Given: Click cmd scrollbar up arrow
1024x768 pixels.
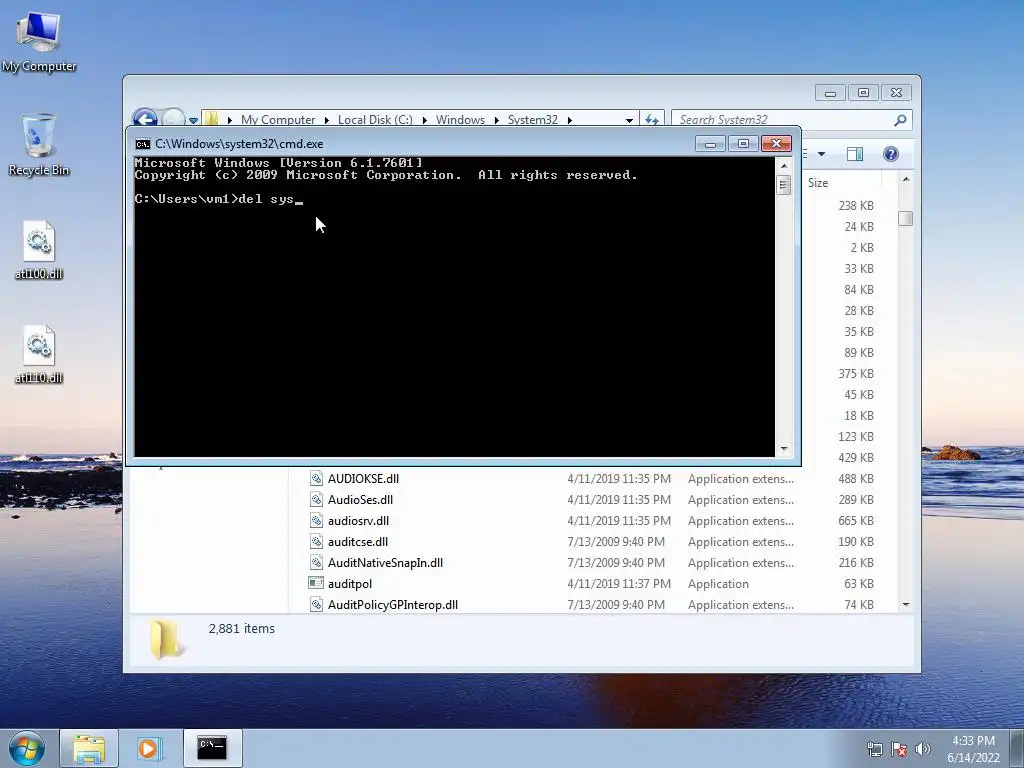Looking at the screenshot, I should (784, 166).
